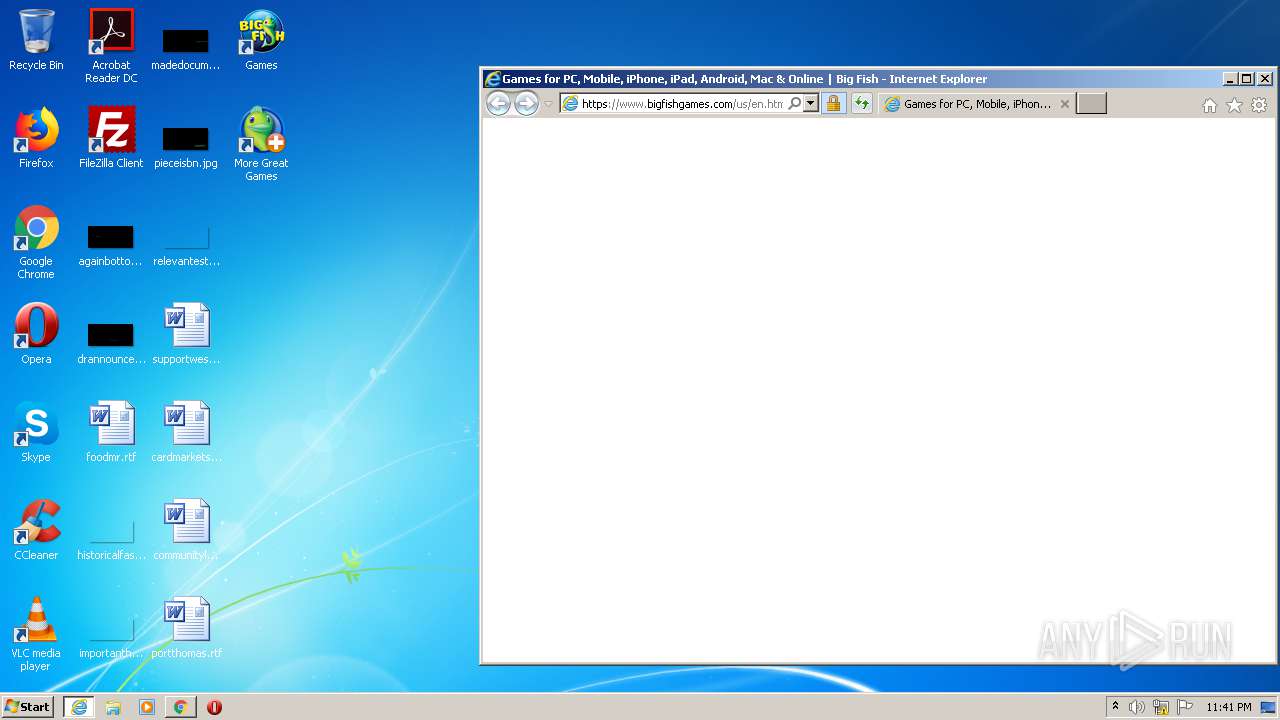The image size is (1280, 720).
Task: Select the portthomas.rtf document
Action: pos(186,628)
